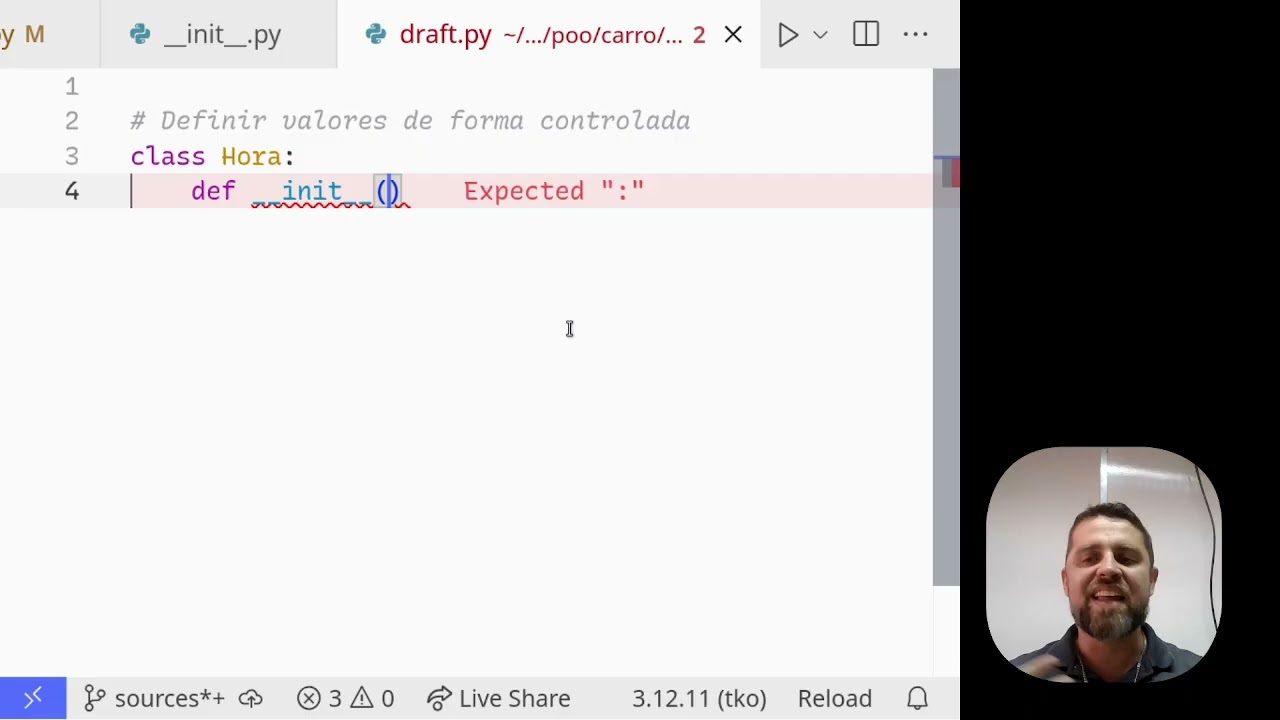1280x720 pixels.
Task: Click the class name Hora
Action: click(251, 157)
